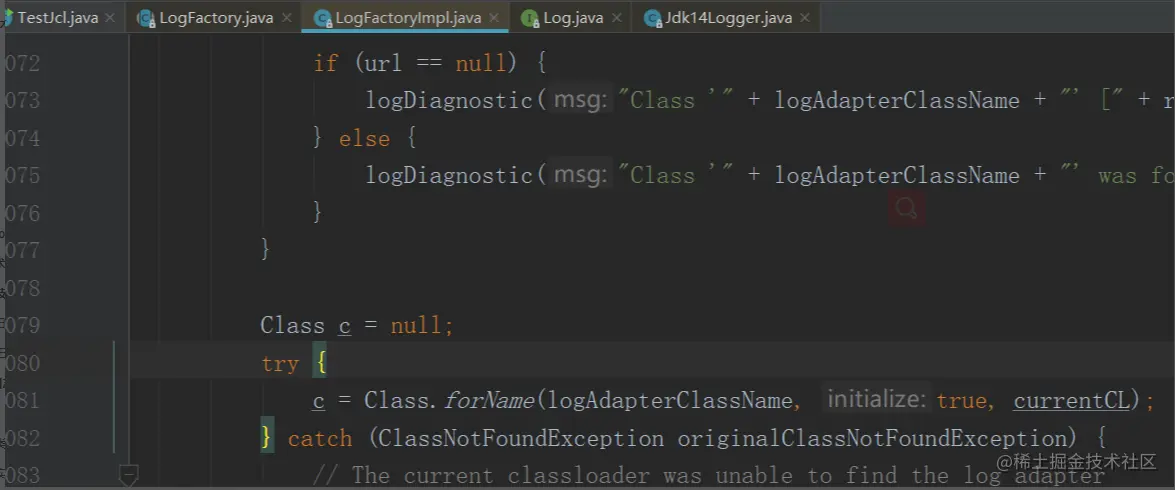
Task: Click ClassNotFoundException in the catch clause
Action: pos(521,438)
